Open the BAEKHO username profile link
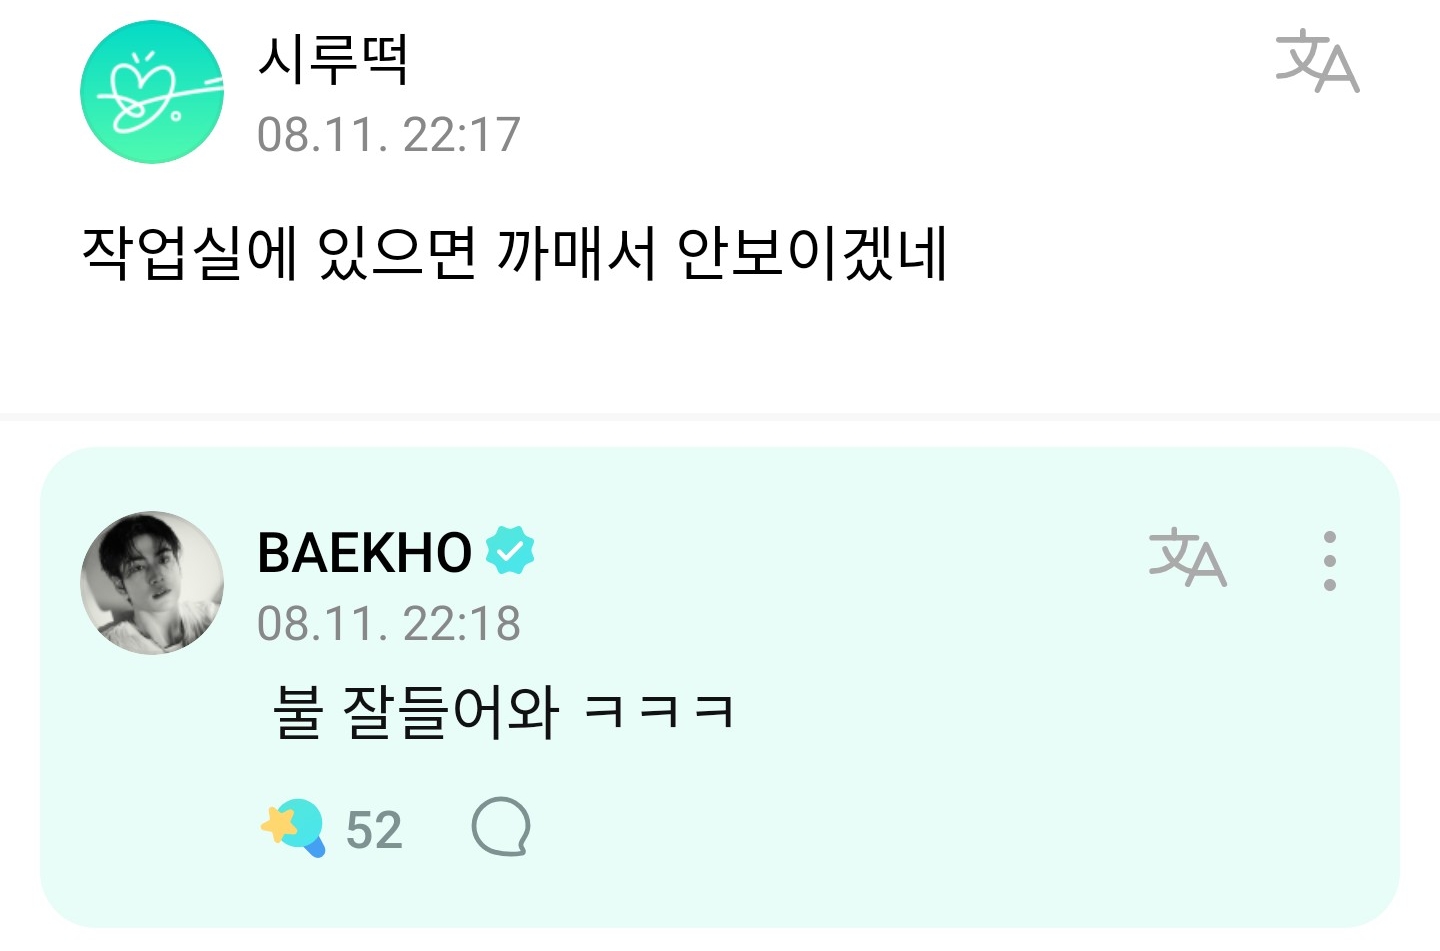This screenshot has width=1440, height=951. [x=364, y=552]
